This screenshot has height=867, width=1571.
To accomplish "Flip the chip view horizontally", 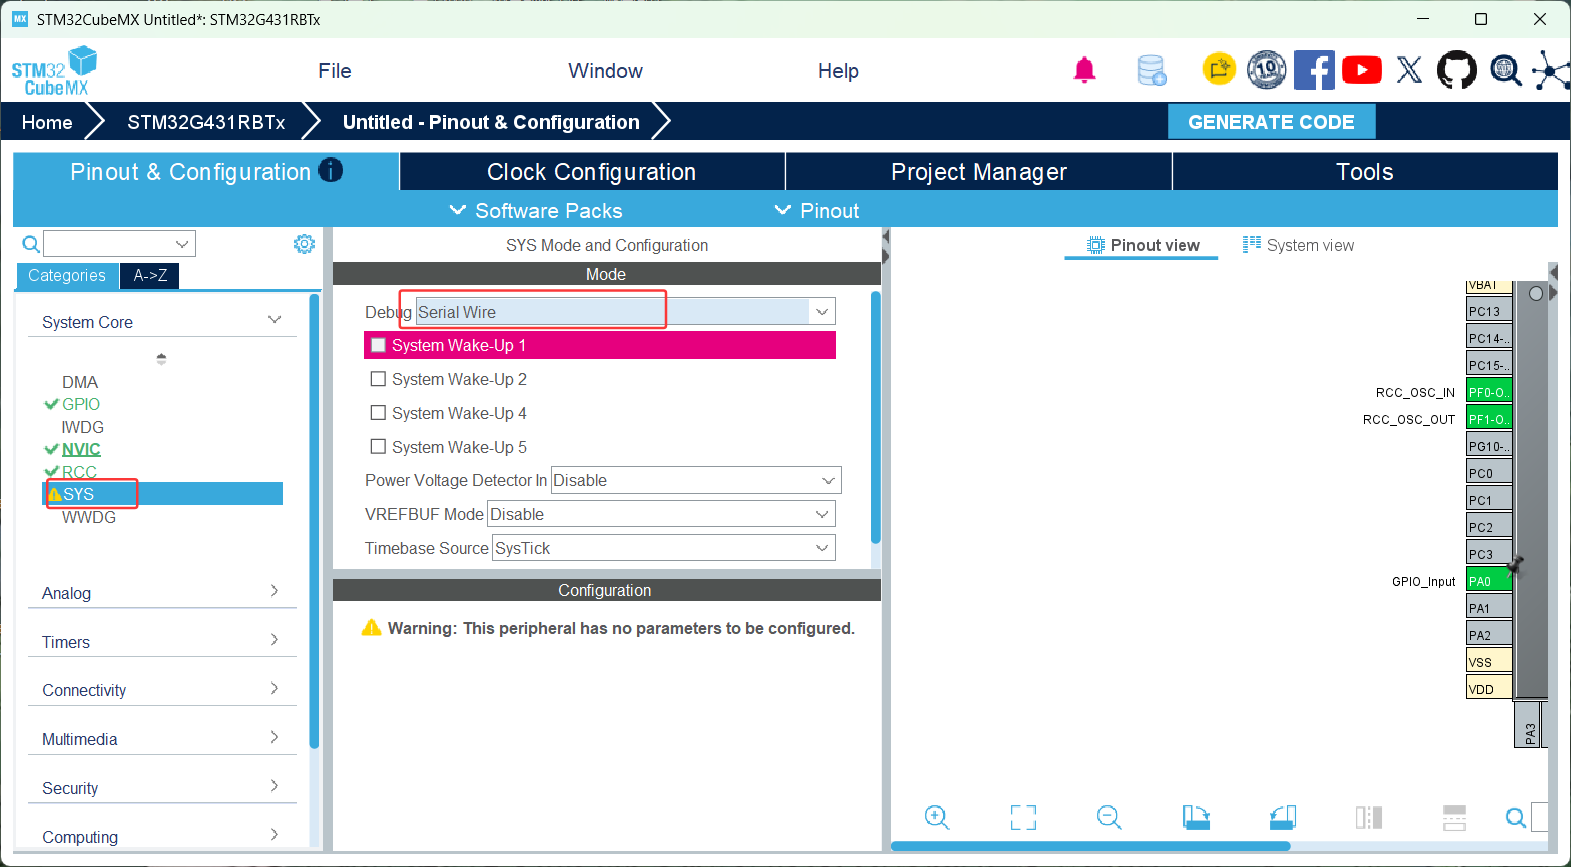I will coord(1369,817).
